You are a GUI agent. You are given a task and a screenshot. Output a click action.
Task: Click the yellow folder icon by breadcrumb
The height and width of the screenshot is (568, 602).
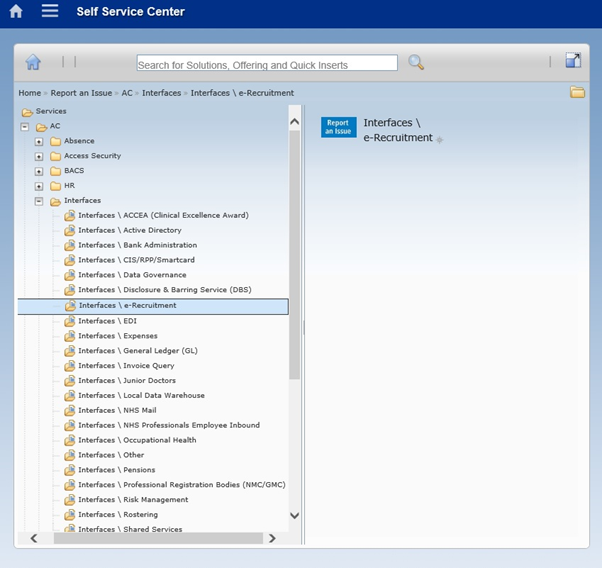pos(577,92)
